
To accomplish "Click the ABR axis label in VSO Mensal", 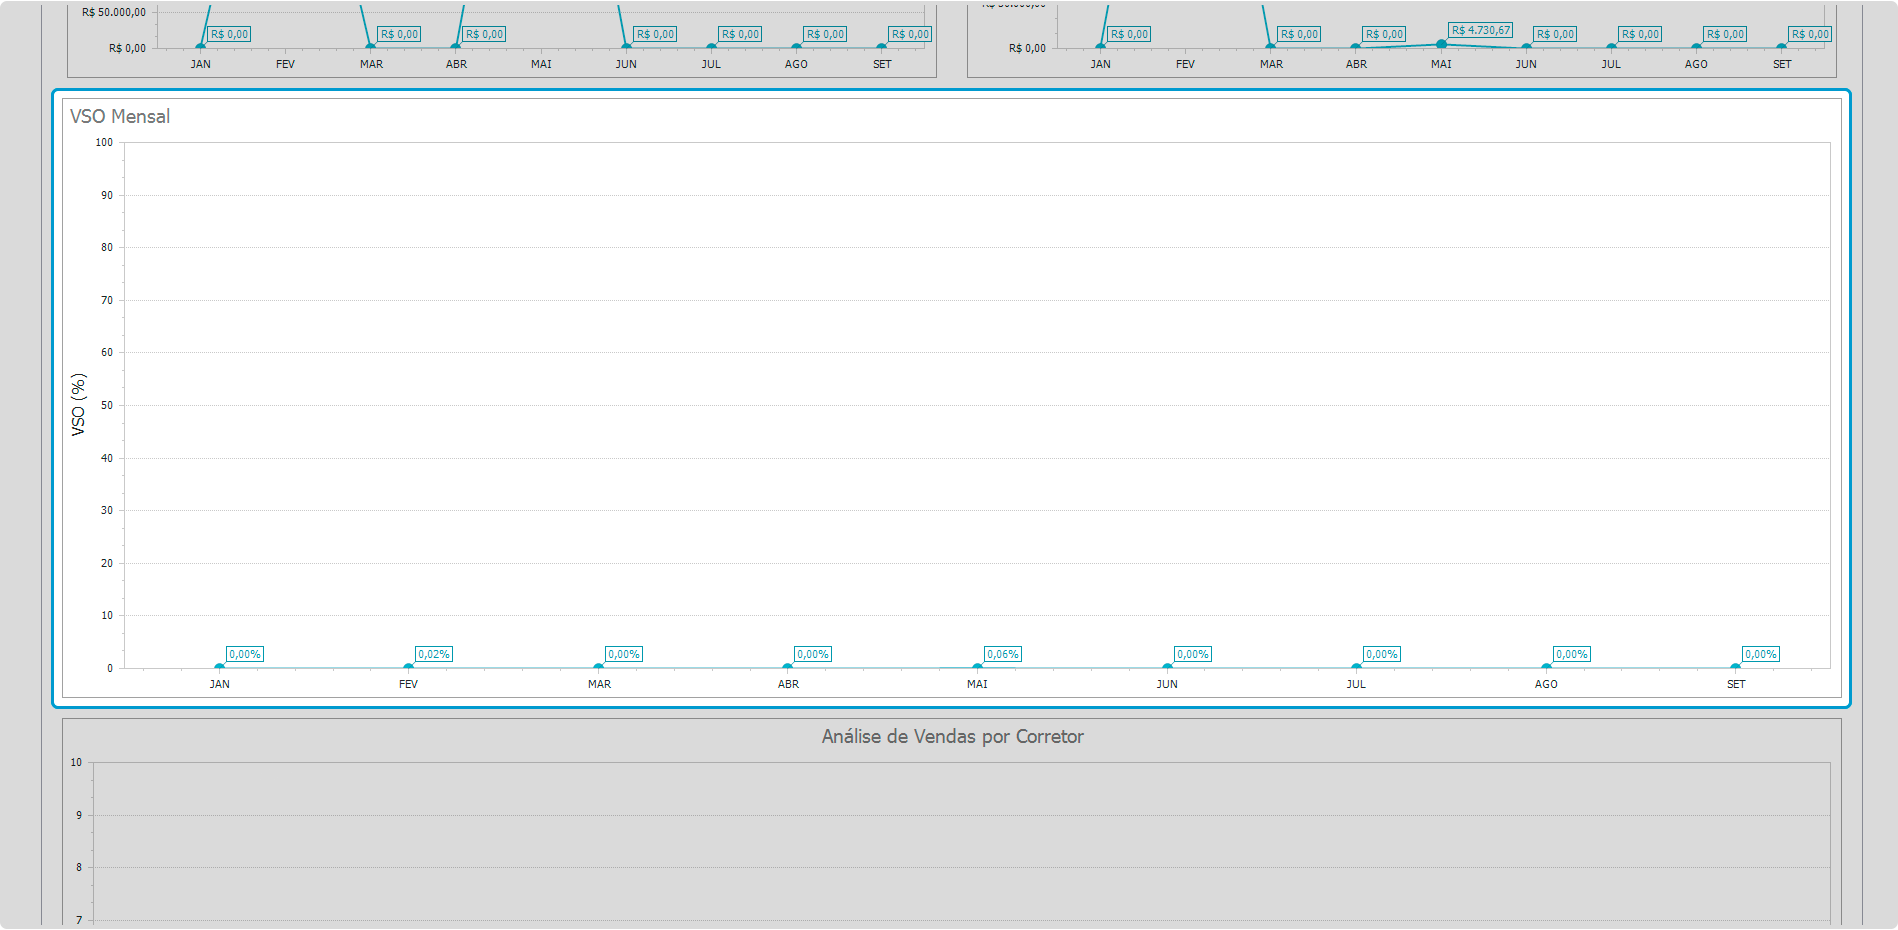I will [x=788, y=684].
